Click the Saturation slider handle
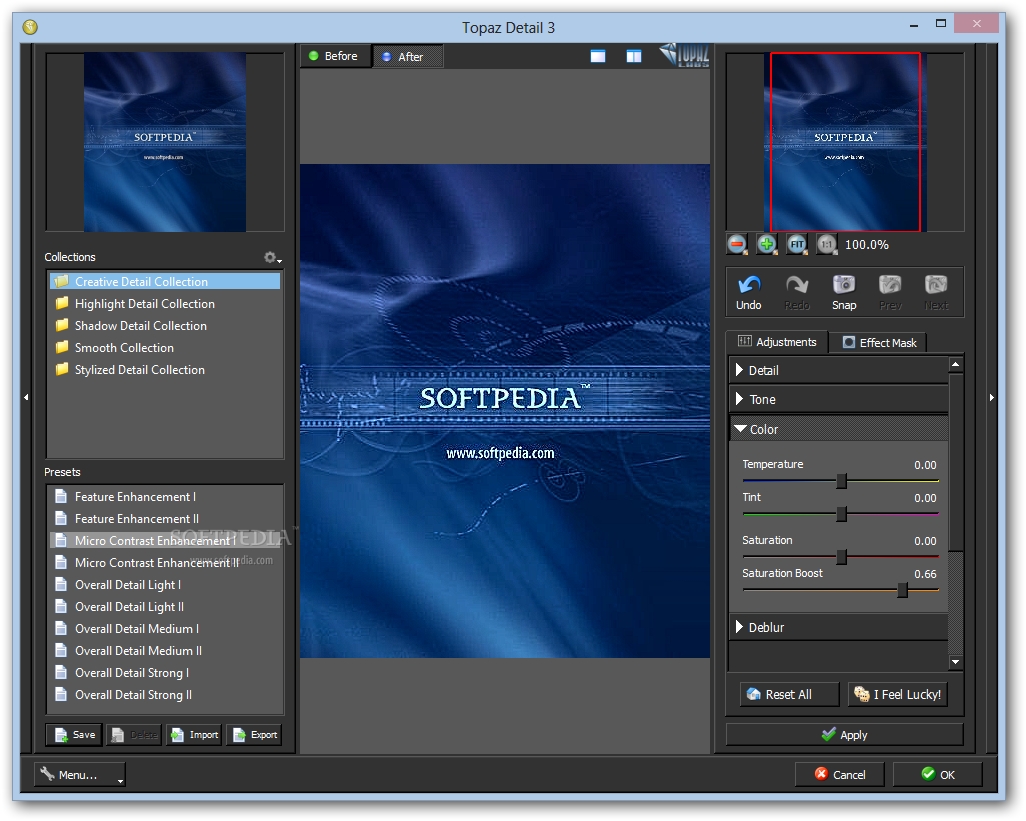The image size is (1026, 821). (x=842, y=557)
